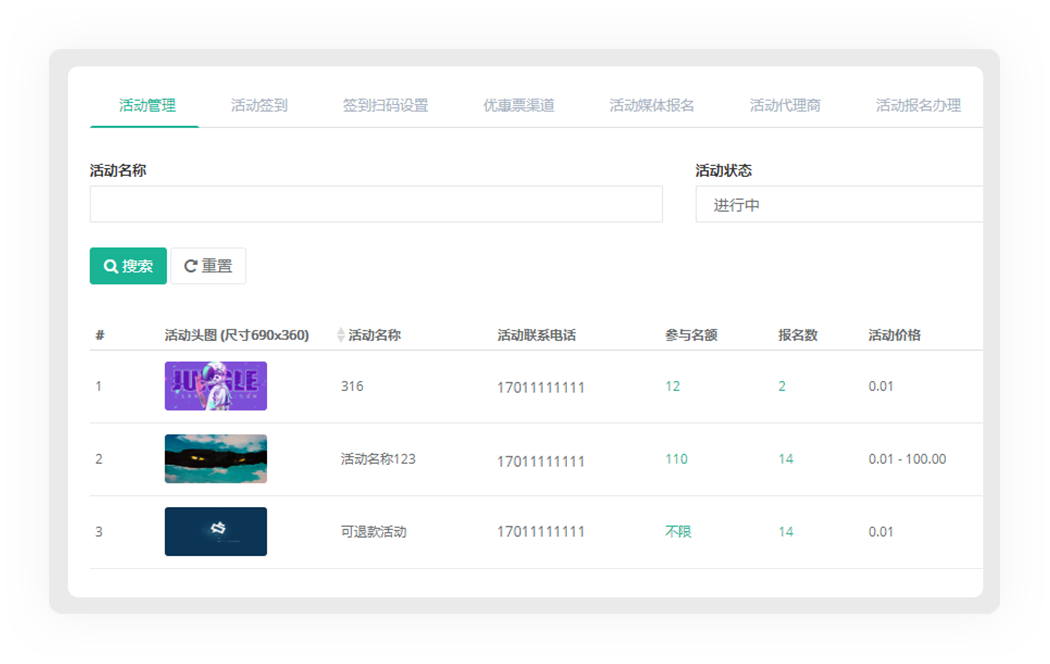Viewport: 1050px width, 664px height.
Task: Click the green 搜索 button
Action: pos(128,266)
